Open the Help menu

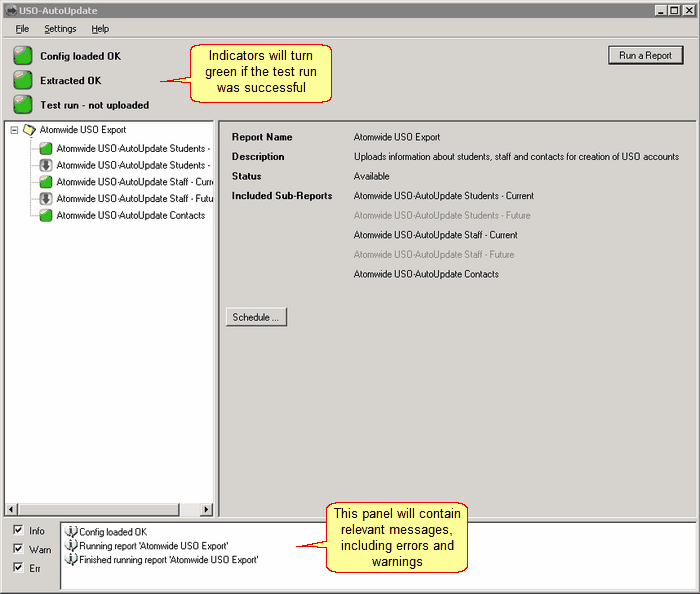pos(100,29)
